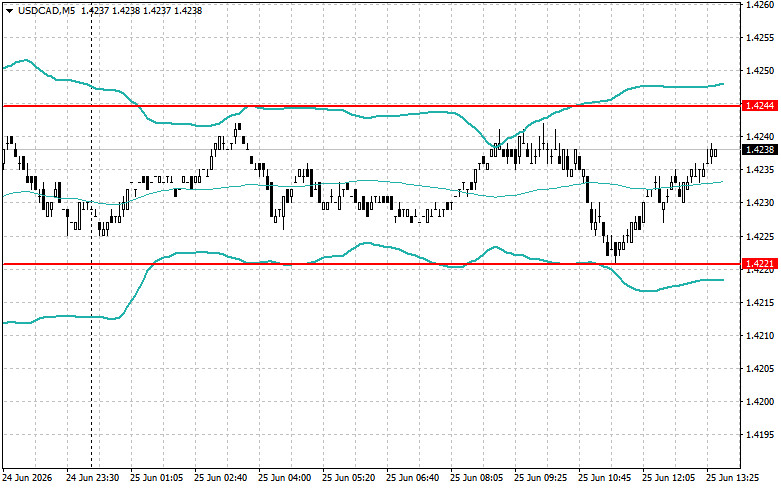781x489 pixels.
Task: Select the price scale value 1.4215
Action: pyautogui.click(x=760, y=302)
